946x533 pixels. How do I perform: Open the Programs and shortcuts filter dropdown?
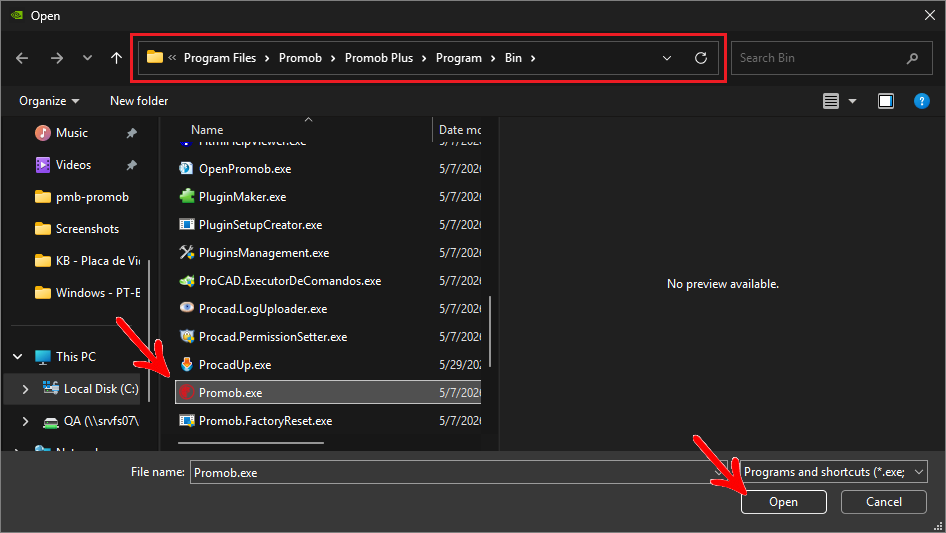point(834,472)
